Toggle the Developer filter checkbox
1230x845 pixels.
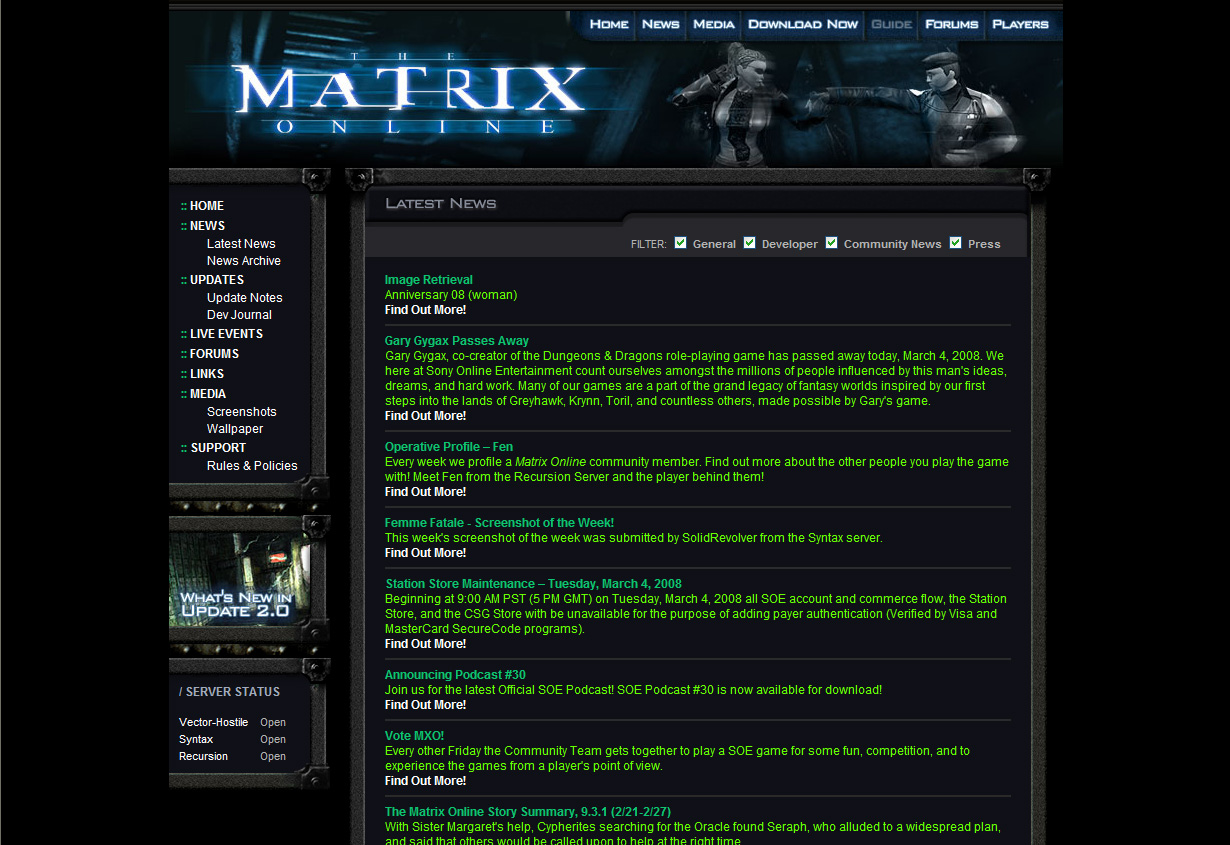(750, 243)
